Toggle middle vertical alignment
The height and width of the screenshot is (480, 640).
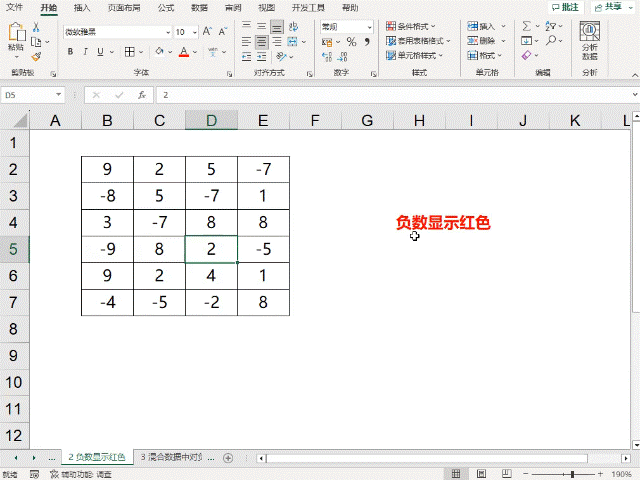[x=262, y=26]
